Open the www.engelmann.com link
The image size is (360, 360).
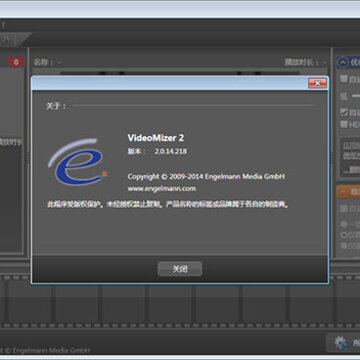pos(162,189)
